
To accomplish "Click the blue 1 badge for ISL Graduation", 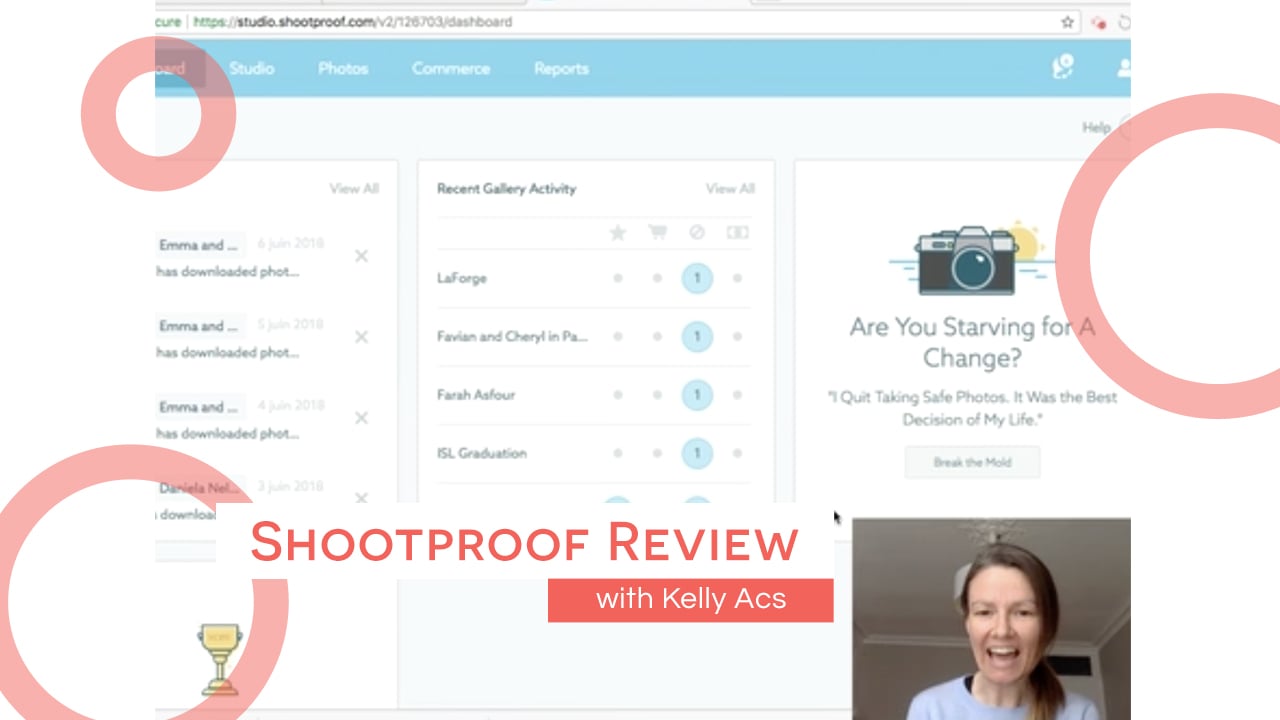I will 697,453.
